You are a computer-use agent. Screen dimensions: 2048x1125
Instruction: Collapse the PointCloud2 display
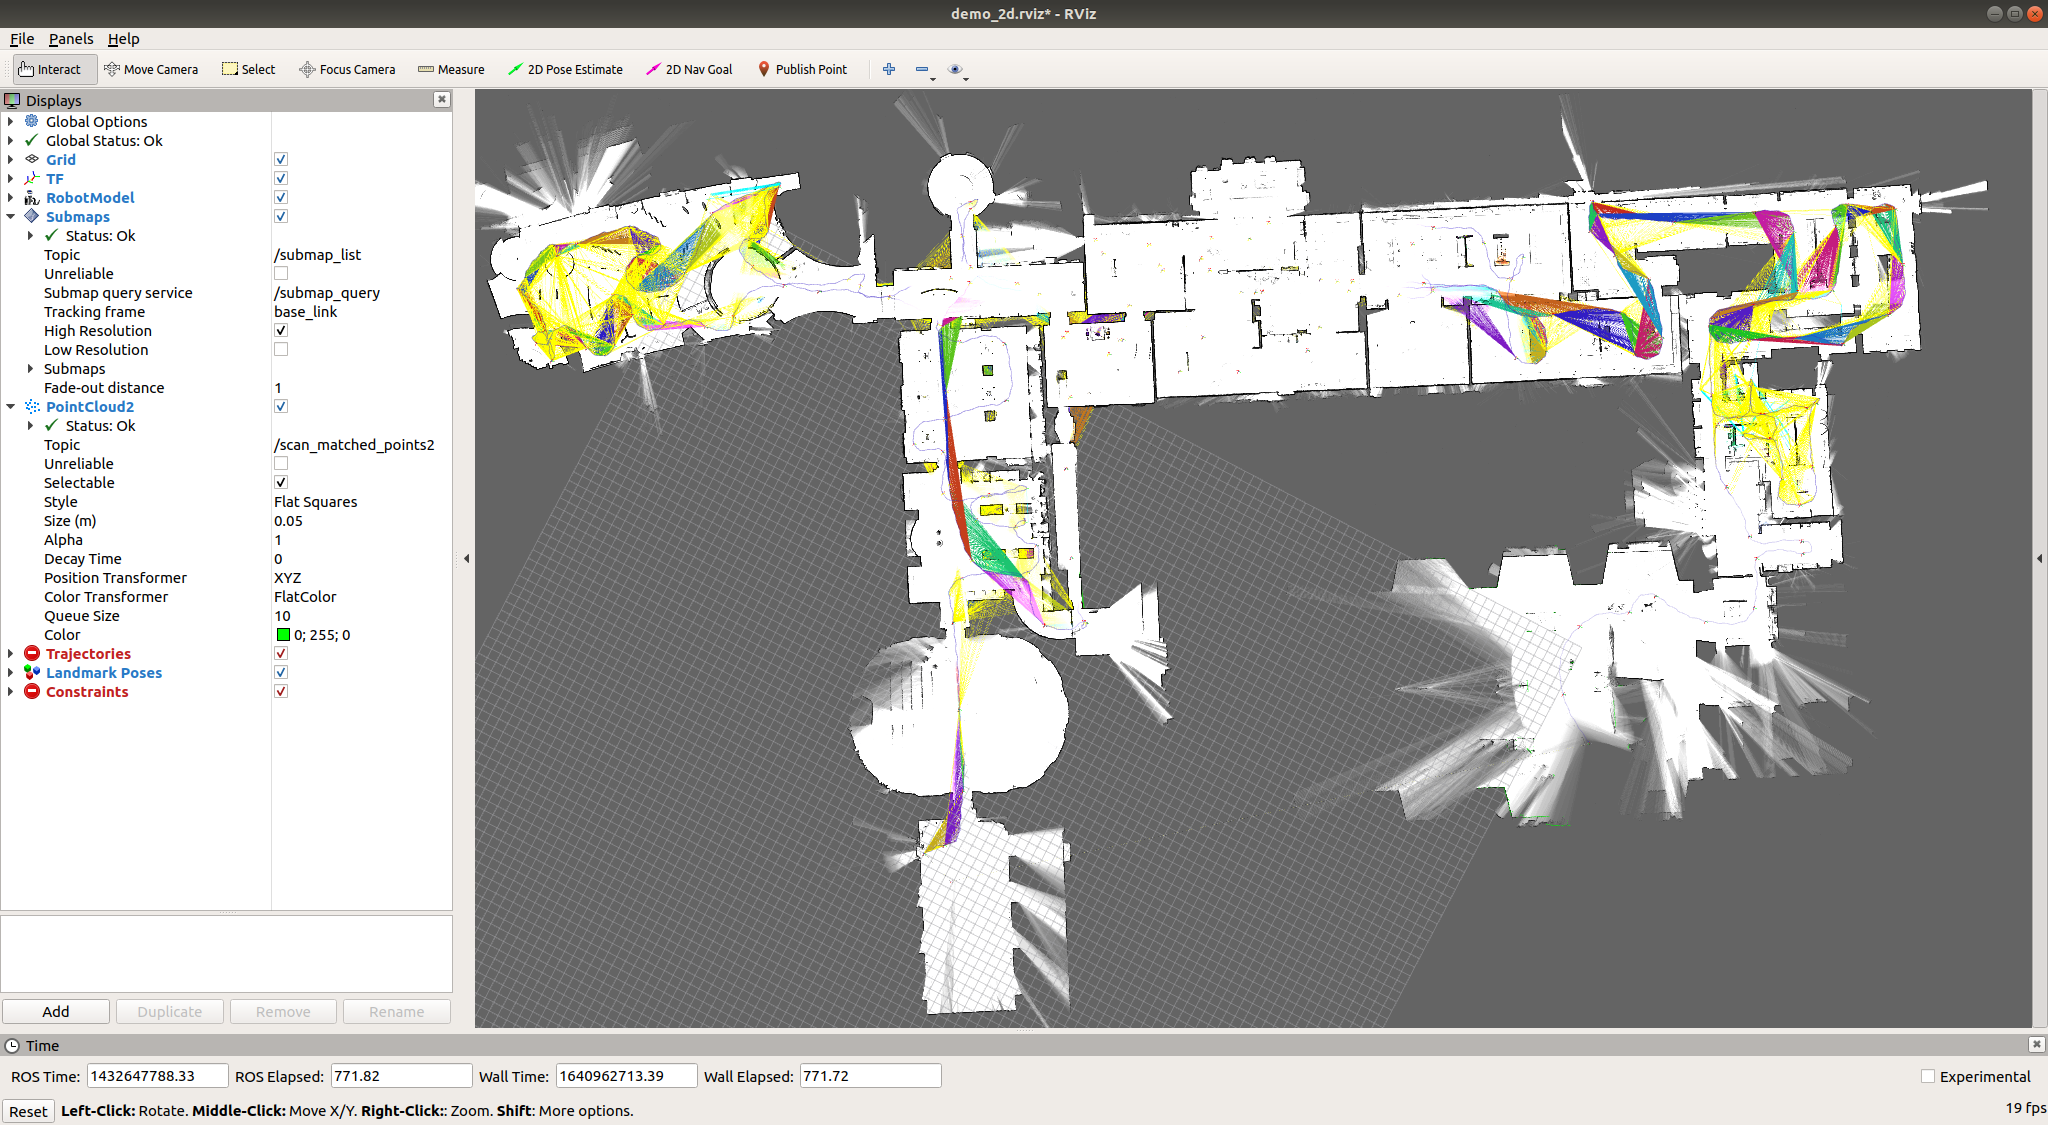(10, 406)
